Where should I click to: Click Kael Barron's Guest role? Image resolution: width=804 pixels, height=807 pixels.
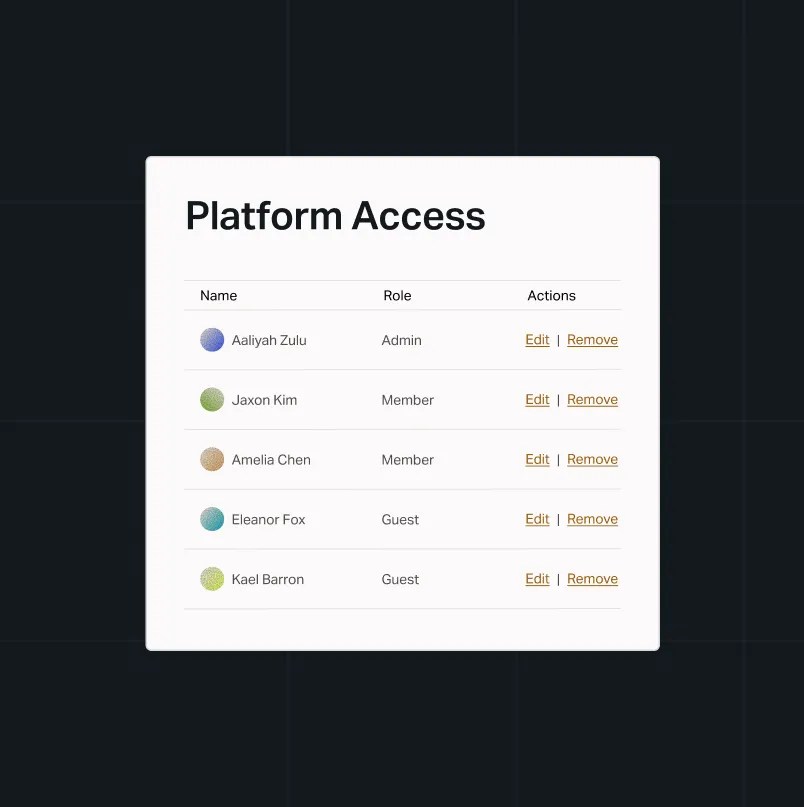tap(400, 579)
